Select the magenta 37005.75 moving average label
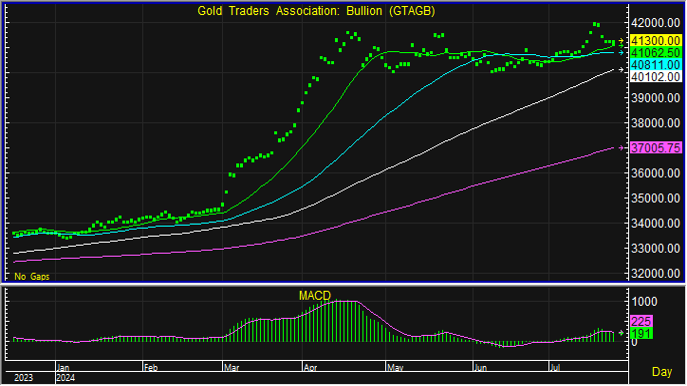 tap(655, 148)
